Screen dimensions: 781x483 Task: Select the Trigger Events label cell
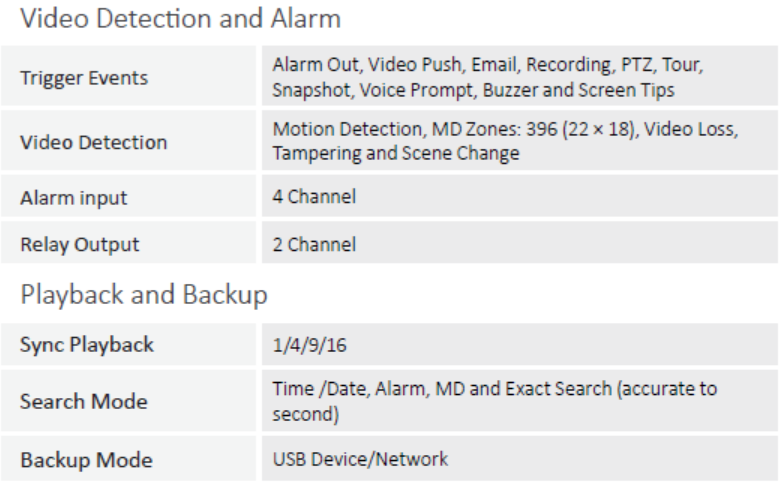(129, 76)
